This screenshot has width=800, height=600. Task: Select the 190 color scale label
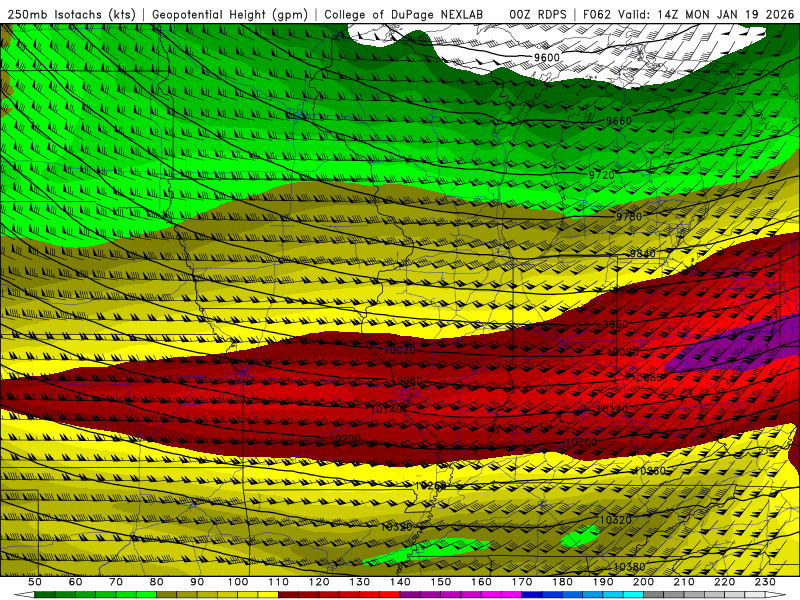603,582
